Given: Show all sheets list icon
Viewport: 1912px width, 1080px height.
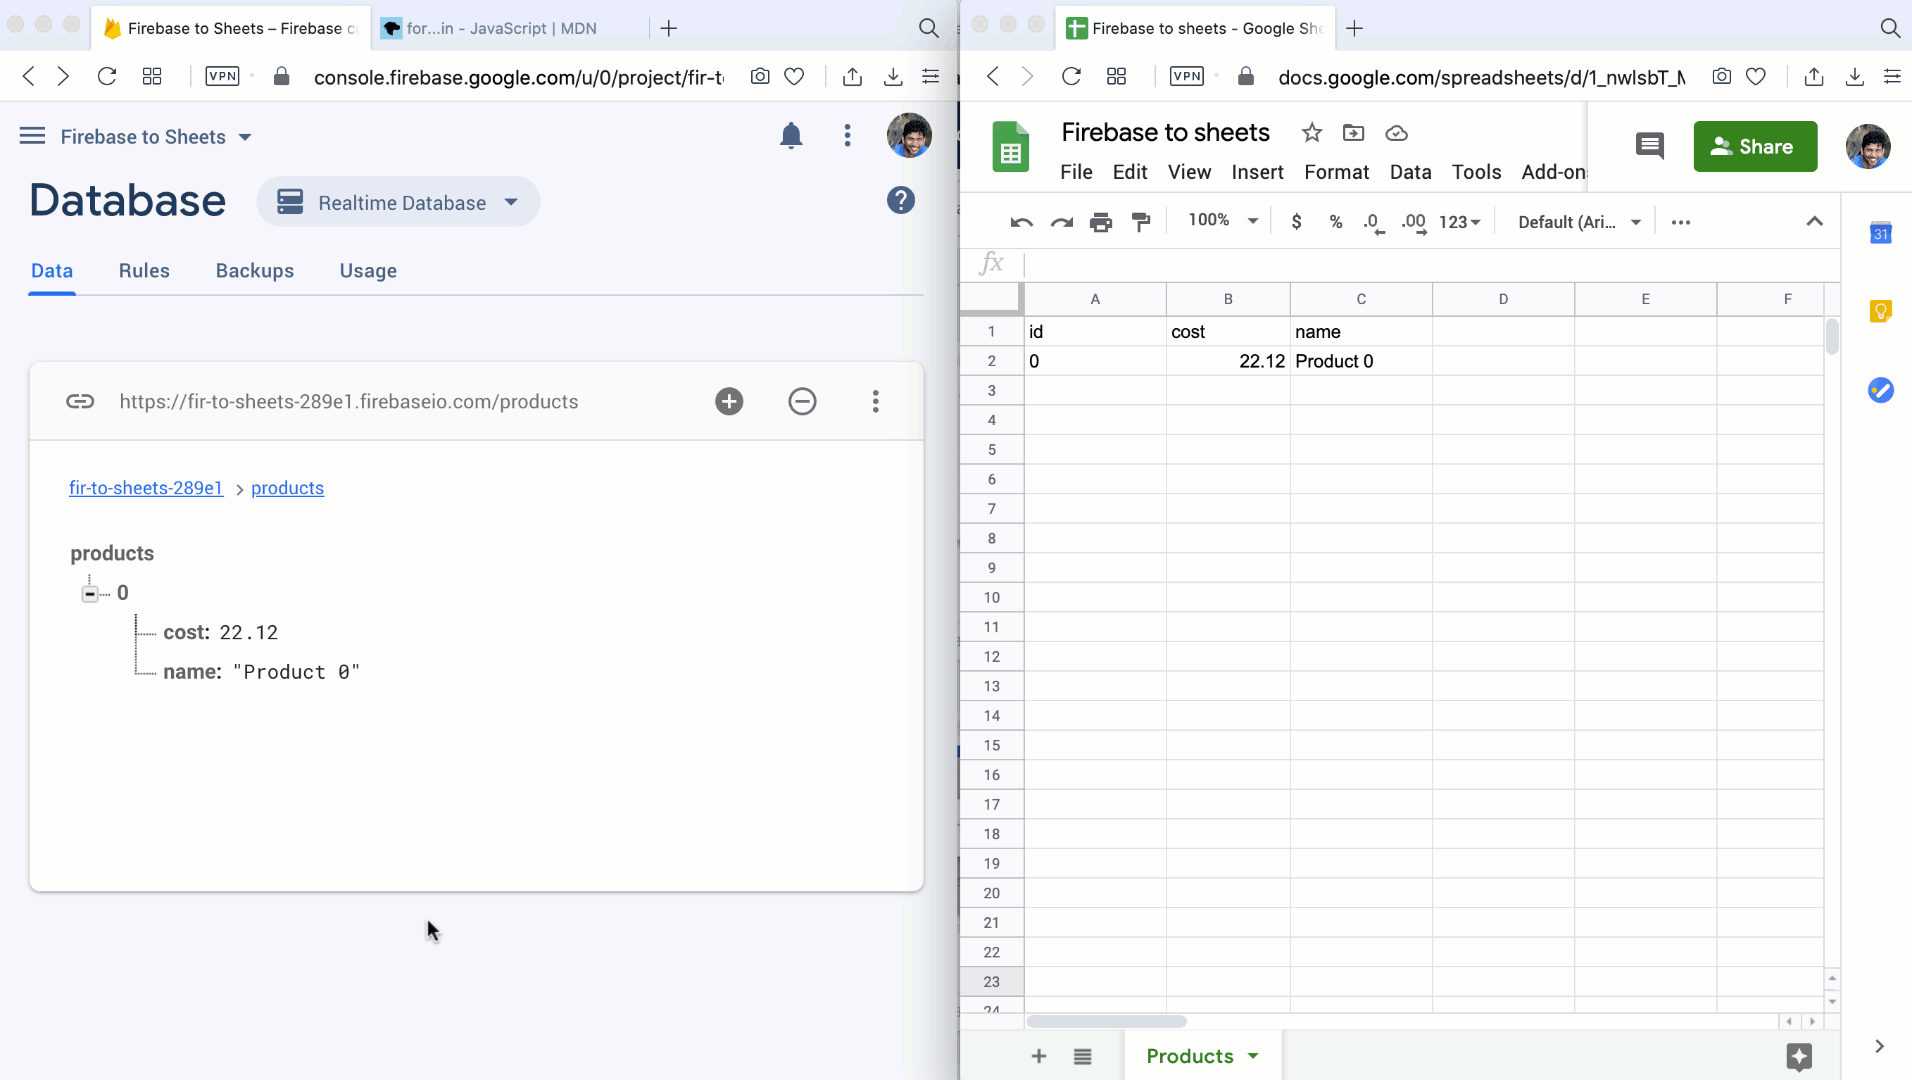Looking at the screenshot, I should click(1082, 1056).
